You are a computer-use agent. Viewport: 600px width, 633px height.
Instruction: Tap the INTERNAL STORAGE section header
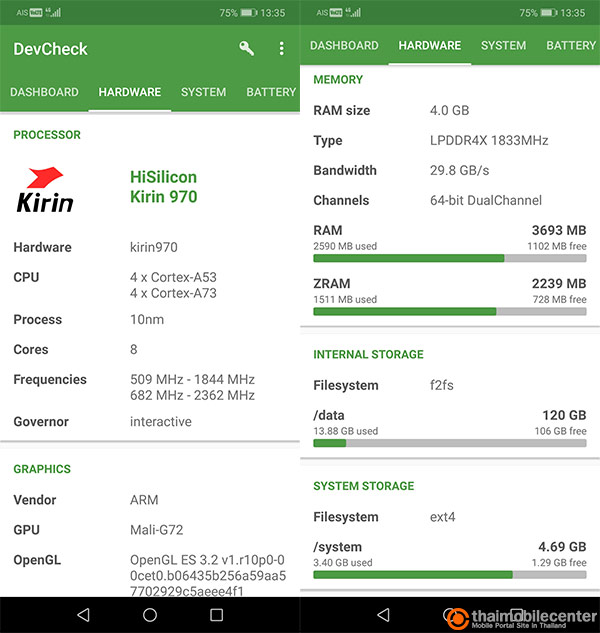pyautogui.click(x=368, y=354)
